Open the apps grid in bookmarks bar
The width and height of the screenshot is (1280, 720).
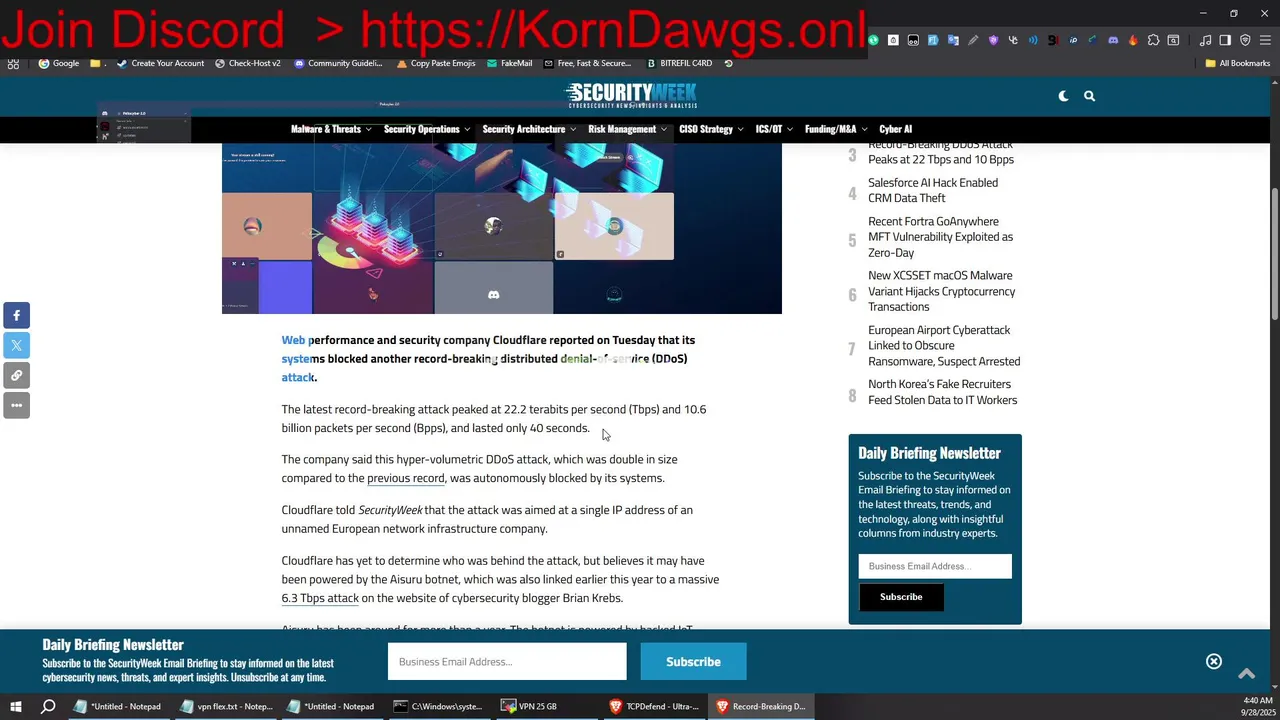tap(13, 63)
